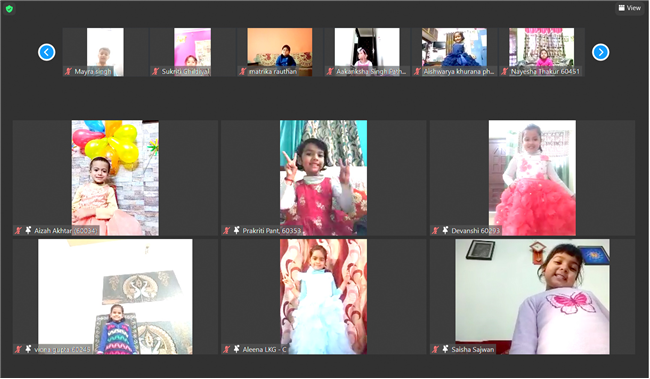Click the green encryption shield icon

click(x=9, y=9)
